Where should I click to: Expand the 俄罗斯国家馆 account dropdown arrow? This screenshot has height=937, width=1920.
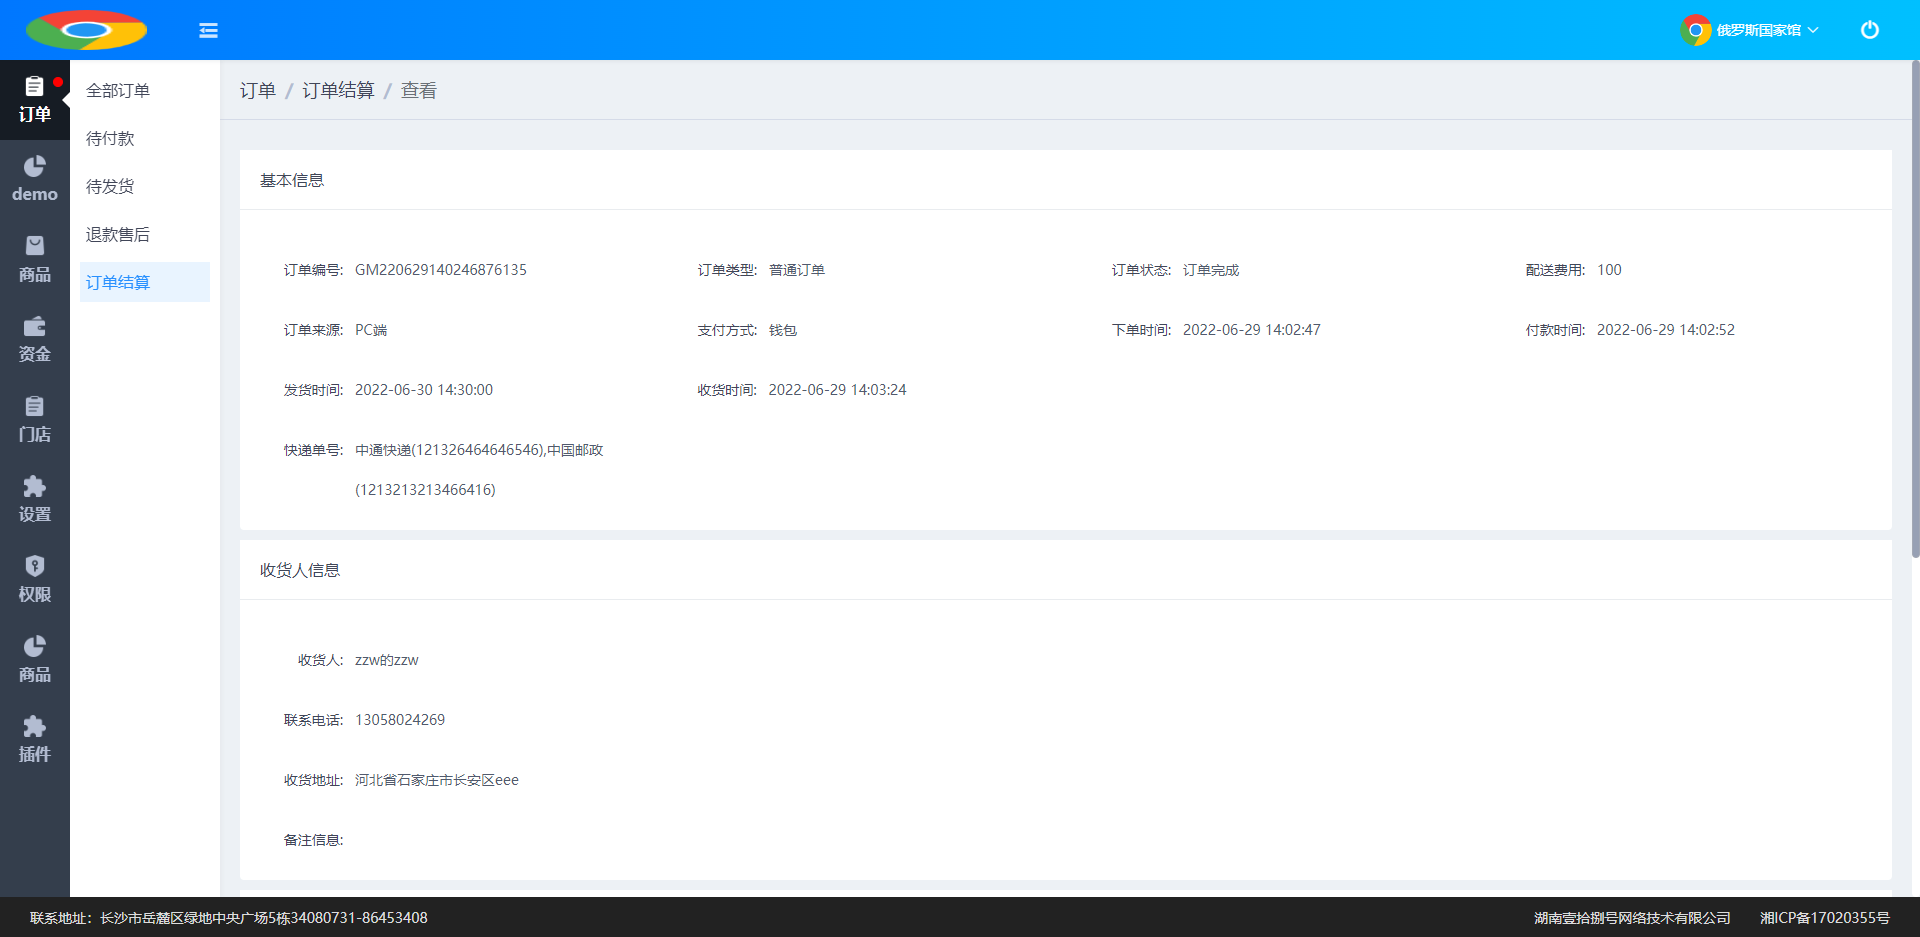pos(1813,30)
